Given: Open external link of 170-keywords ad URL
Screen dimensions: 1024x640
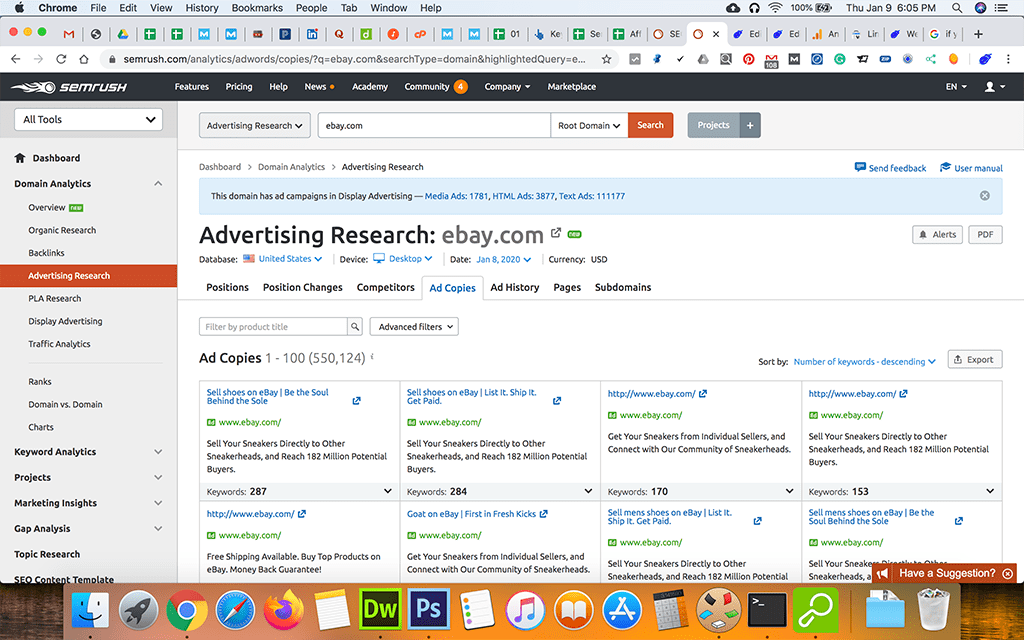Looking at the screenshot, I should click(703, 394).
